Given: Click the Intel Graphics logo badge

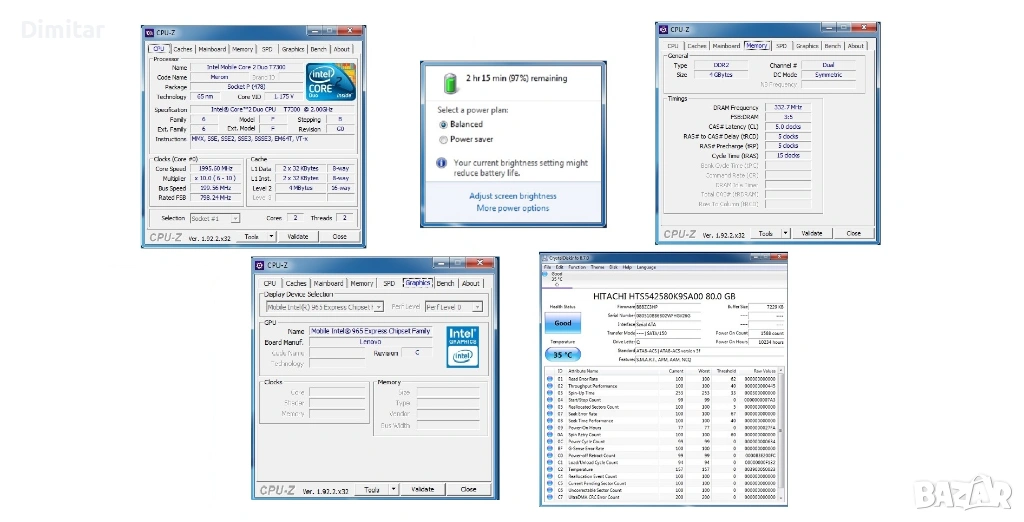Looking at the screenshot, I should tap(463, 345).
